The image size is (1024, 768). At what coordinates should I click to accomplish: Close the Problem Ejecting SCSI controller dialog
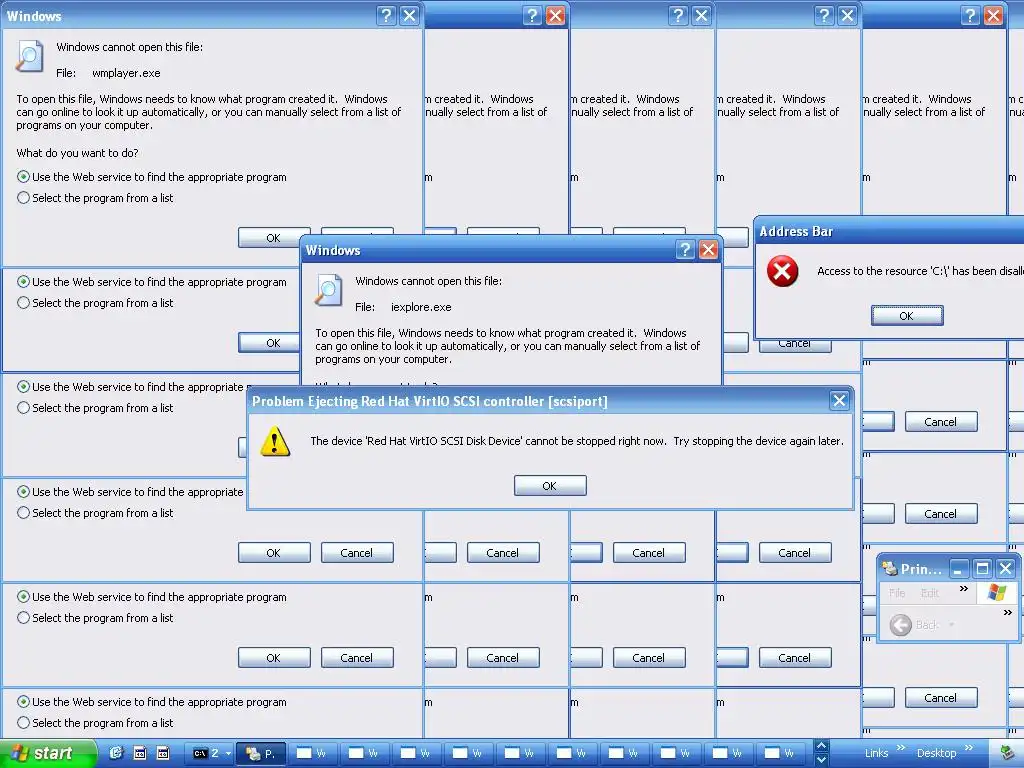(x=839, y=400)
